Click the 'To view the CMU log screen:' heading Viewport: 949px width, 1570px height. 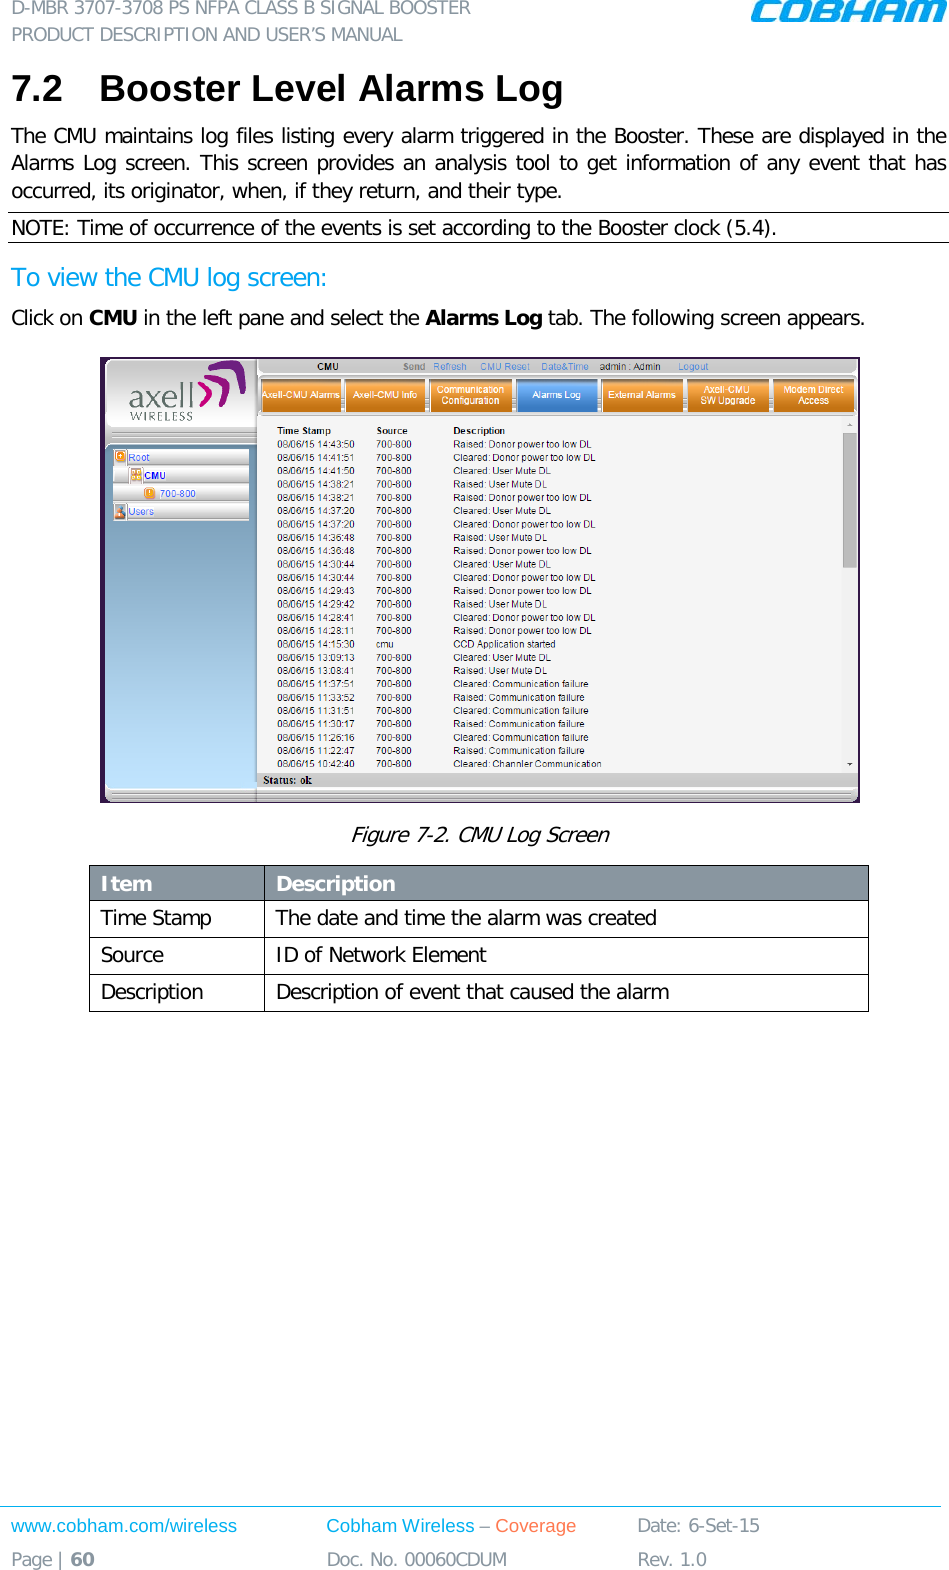coord(169,278)
